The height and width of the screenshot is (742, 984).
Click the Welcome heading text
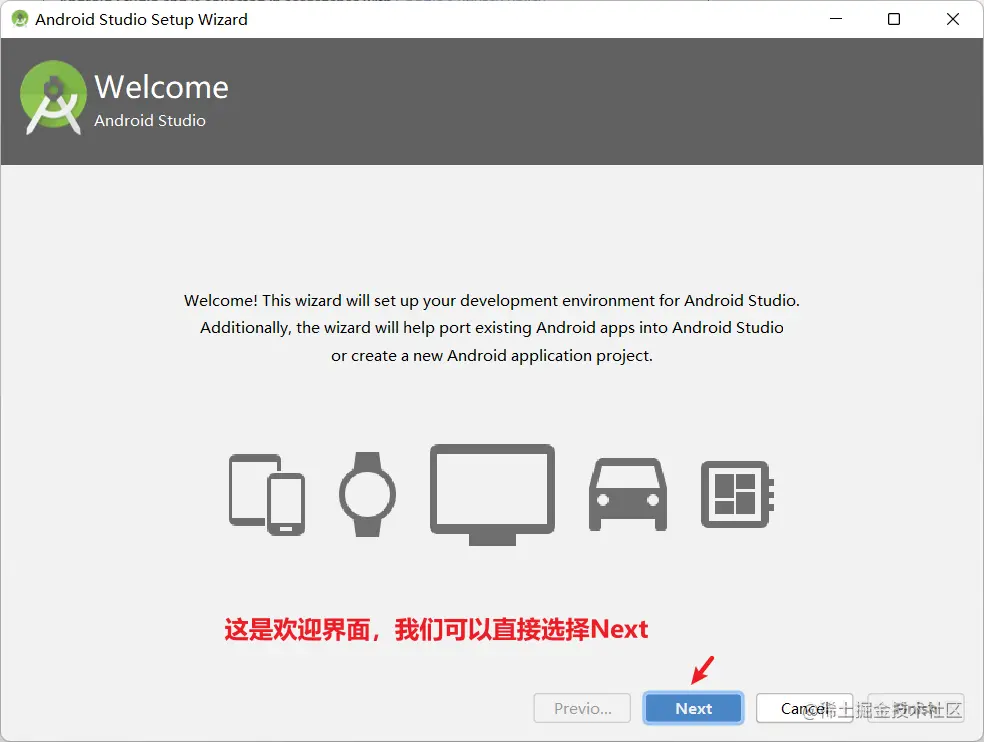161,87
